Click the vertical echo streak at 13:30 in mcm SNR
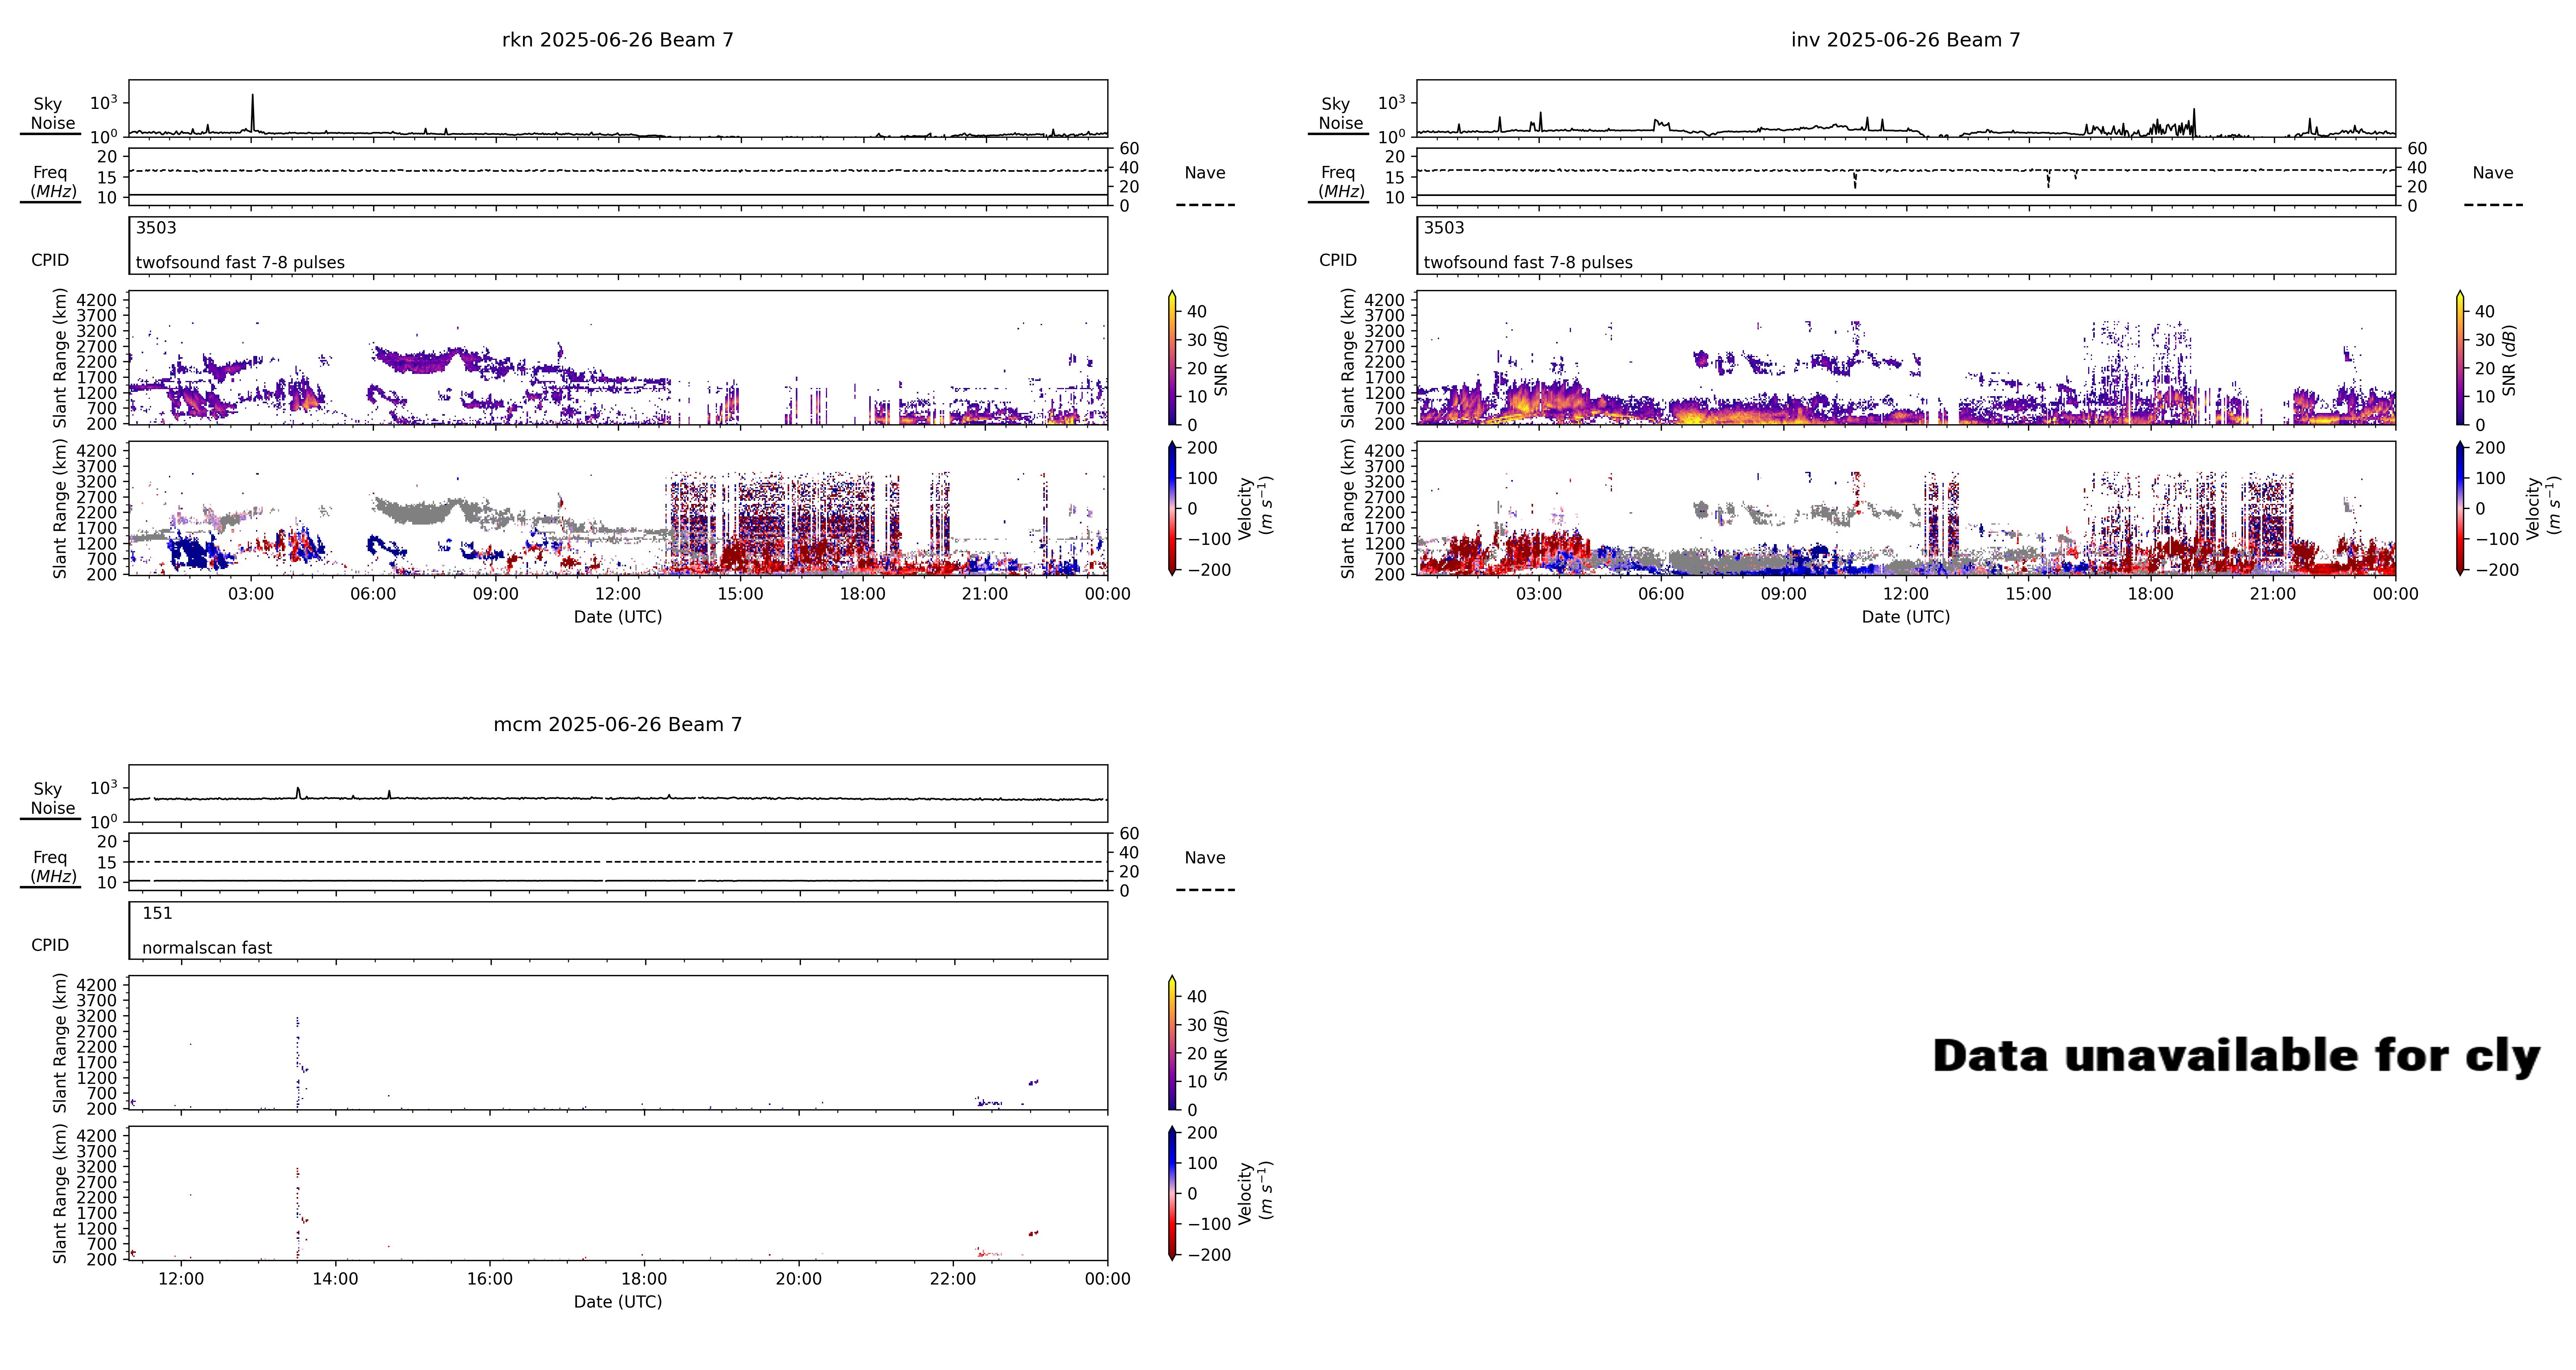The image size is (2576, 1370). pyautogui.click(x=298, y=1063)
